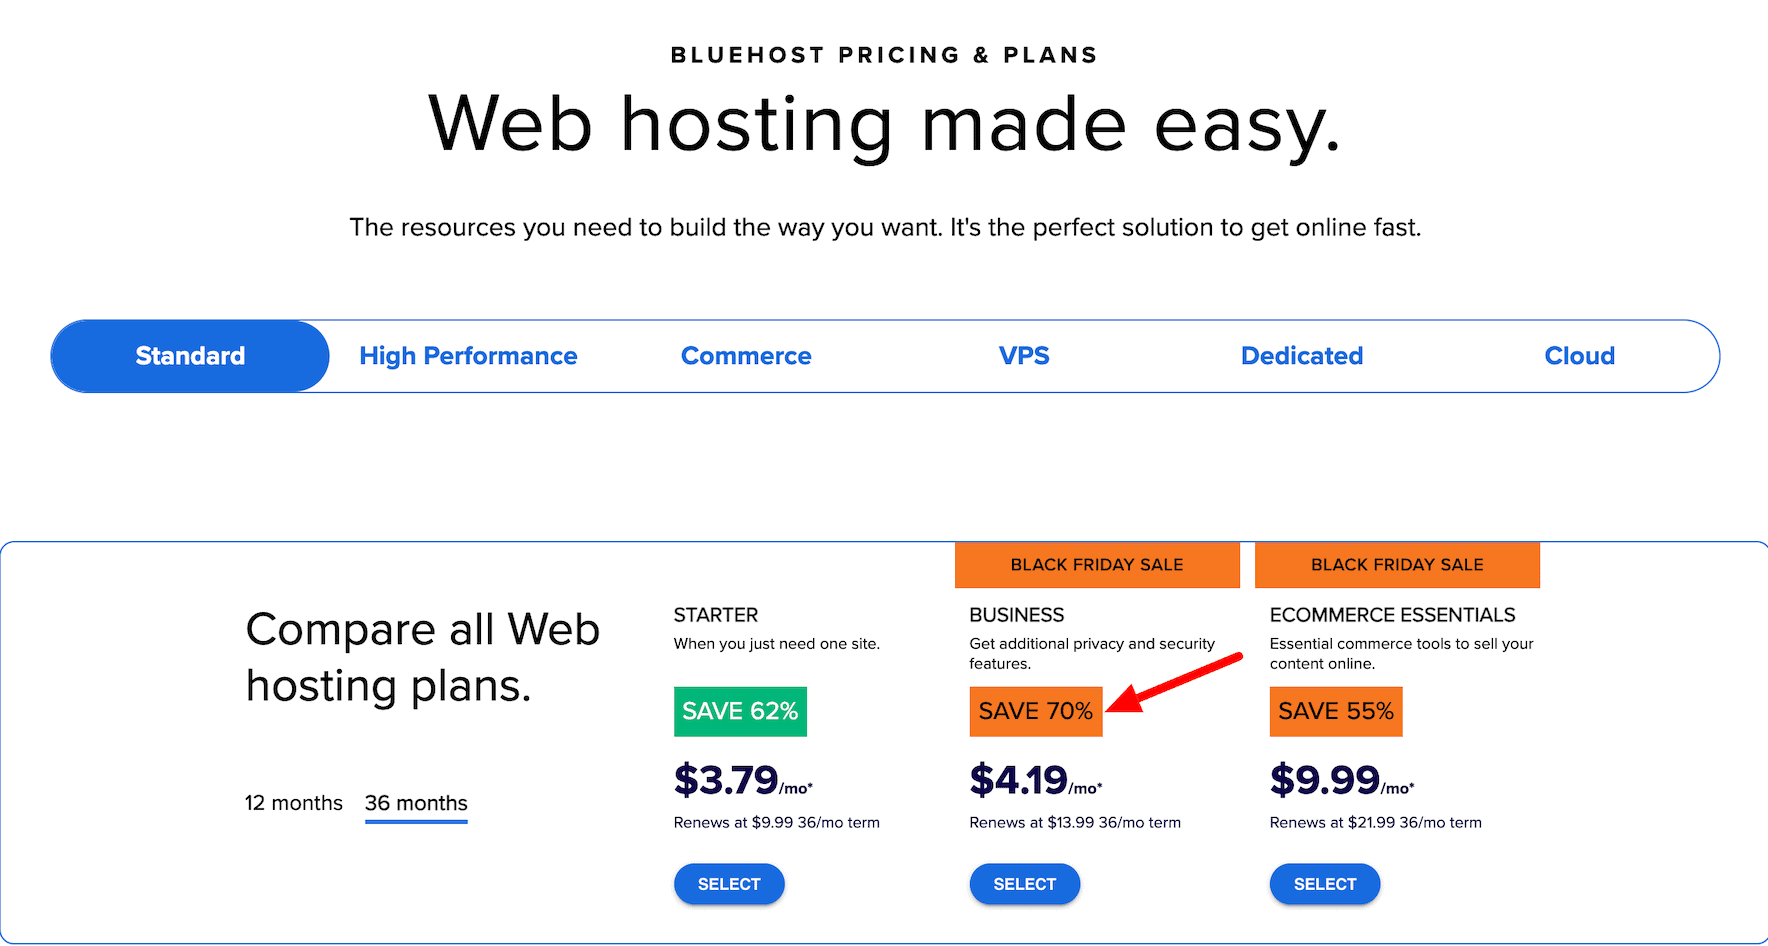Switch to the High Performance tab
This screenshot has width=1768, height=946.
(x=468, y=355)
